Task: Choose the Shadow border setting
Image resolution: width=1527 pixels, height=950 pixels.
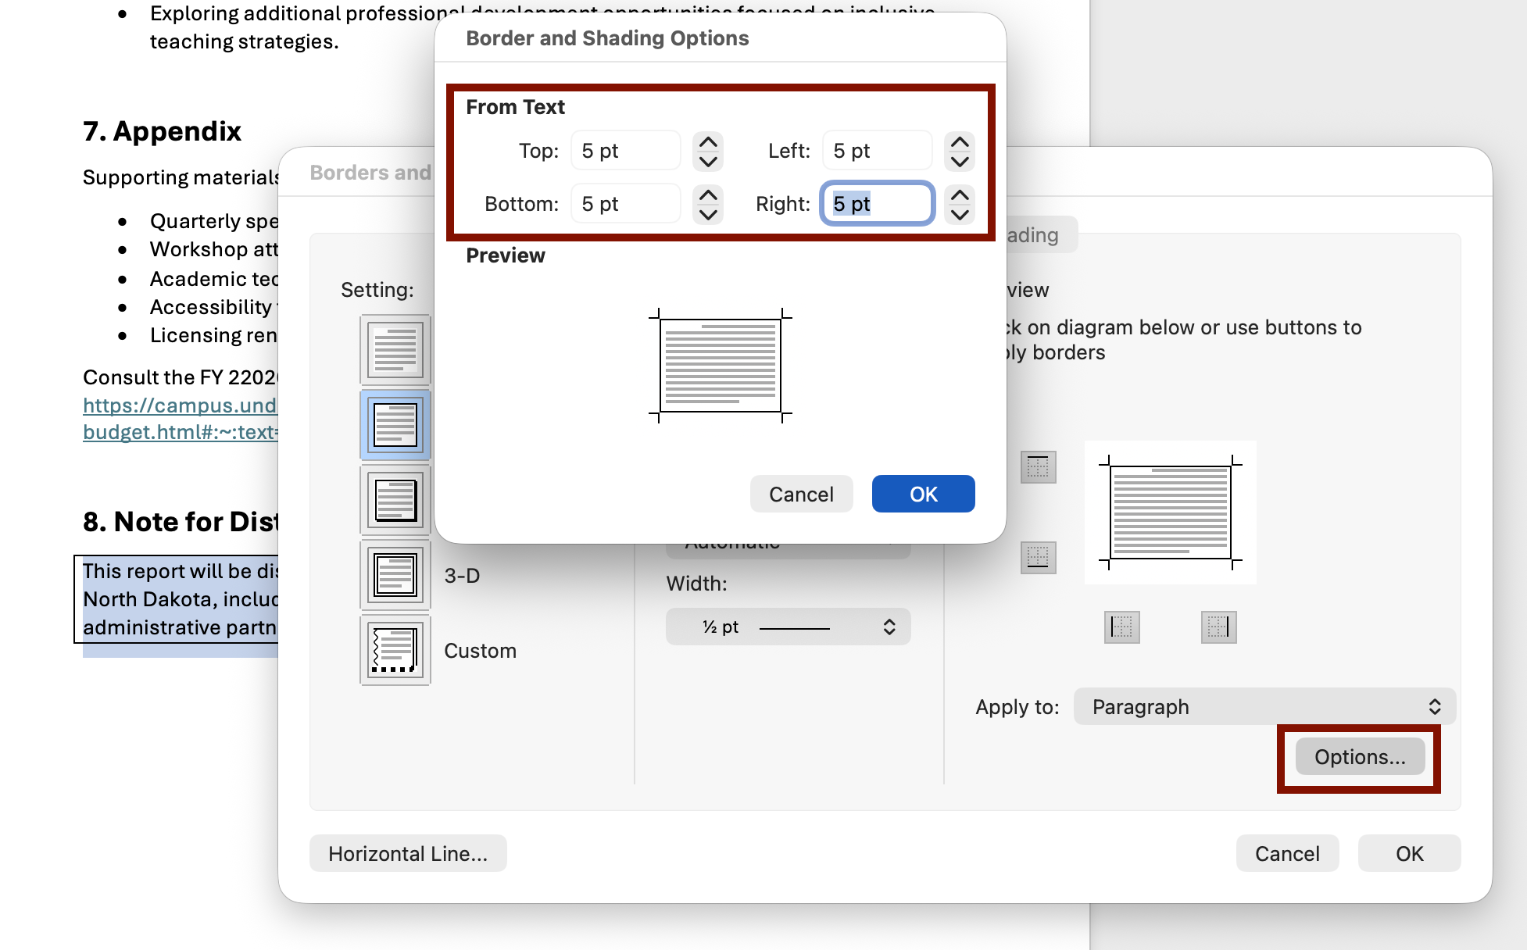Action: [395, 498]
